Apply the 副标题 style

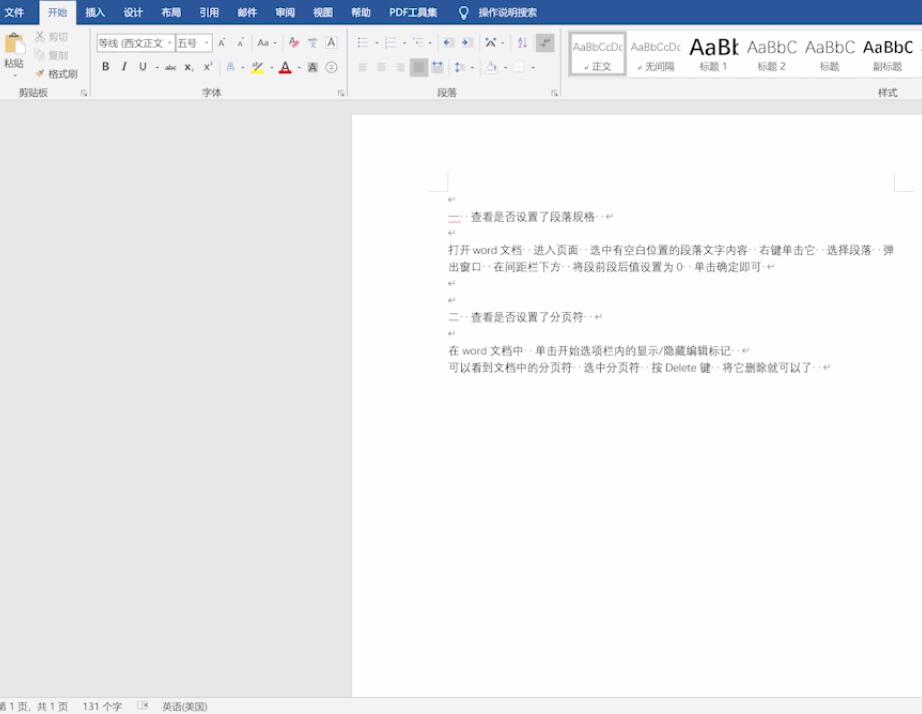point(887,54)
